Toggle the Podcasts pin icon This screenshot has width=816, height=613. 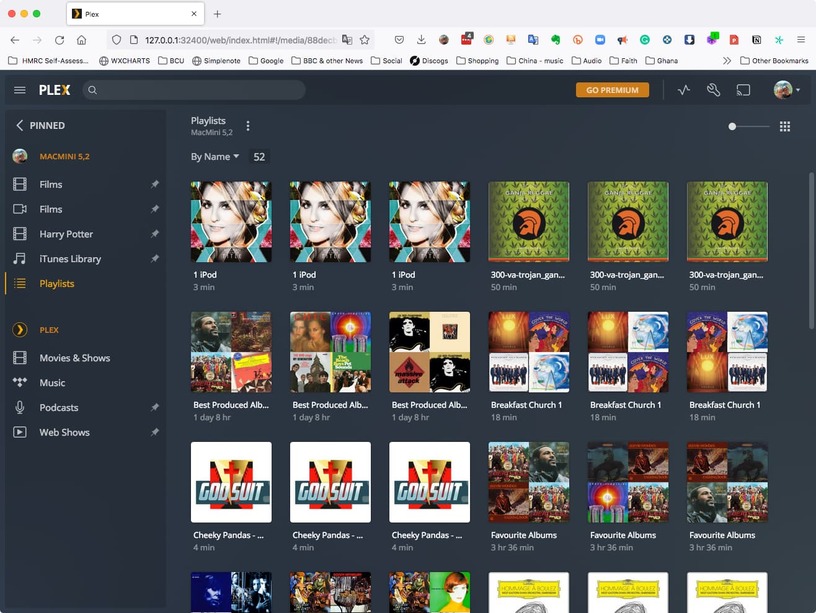coord(155,407)
